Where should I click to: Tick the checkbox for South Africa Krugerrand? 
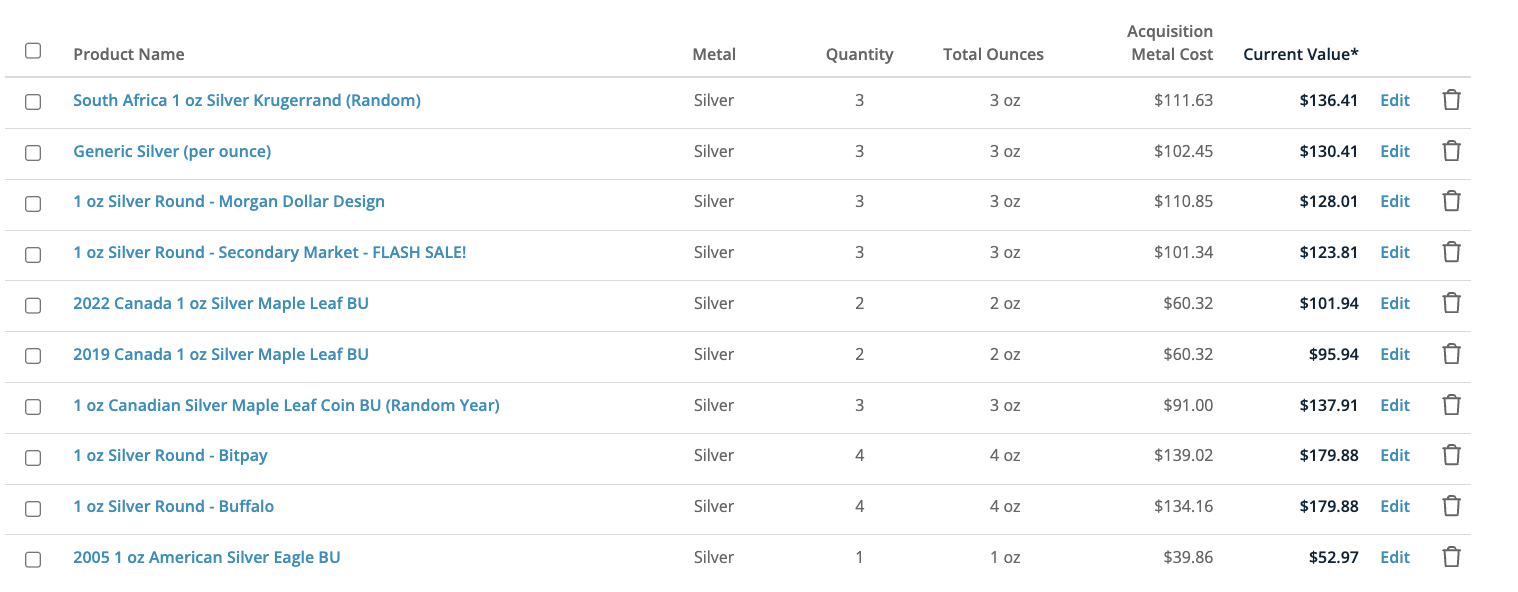tap(33, 102)
